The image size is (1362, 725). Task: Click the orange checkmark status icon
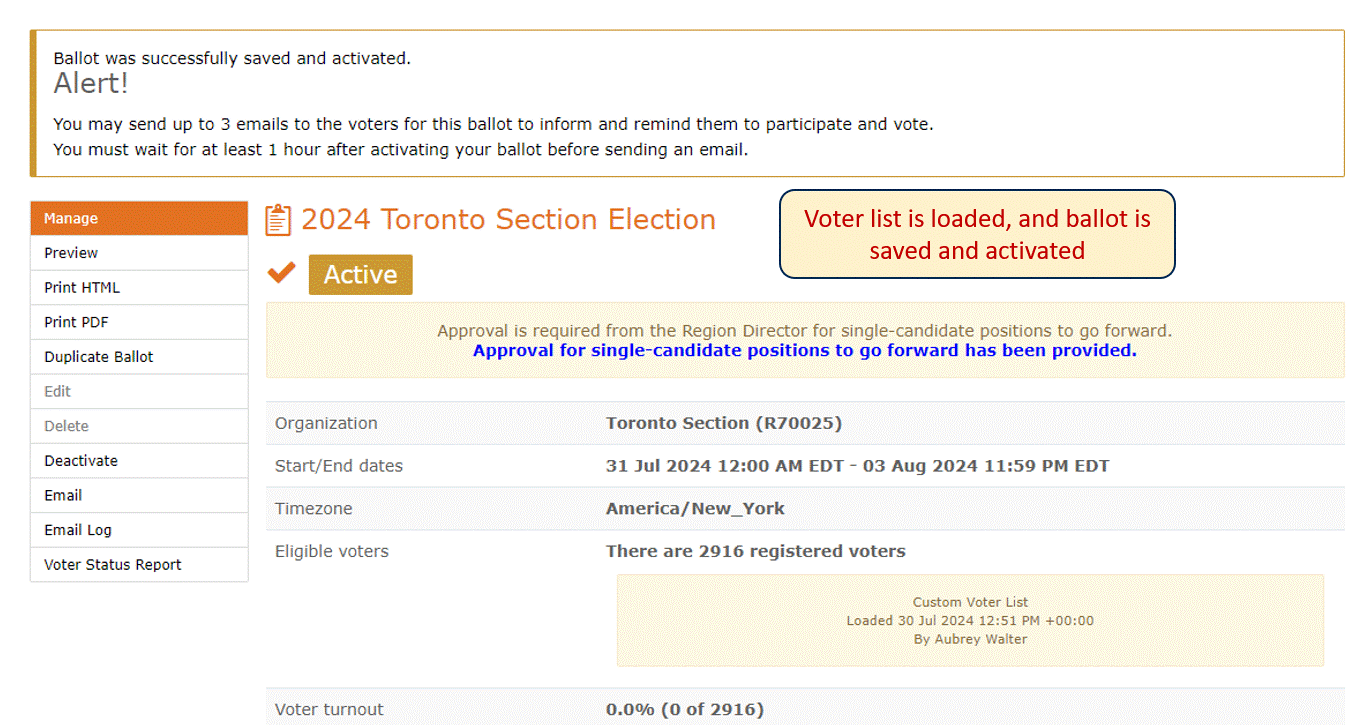(x=282, y=272)
